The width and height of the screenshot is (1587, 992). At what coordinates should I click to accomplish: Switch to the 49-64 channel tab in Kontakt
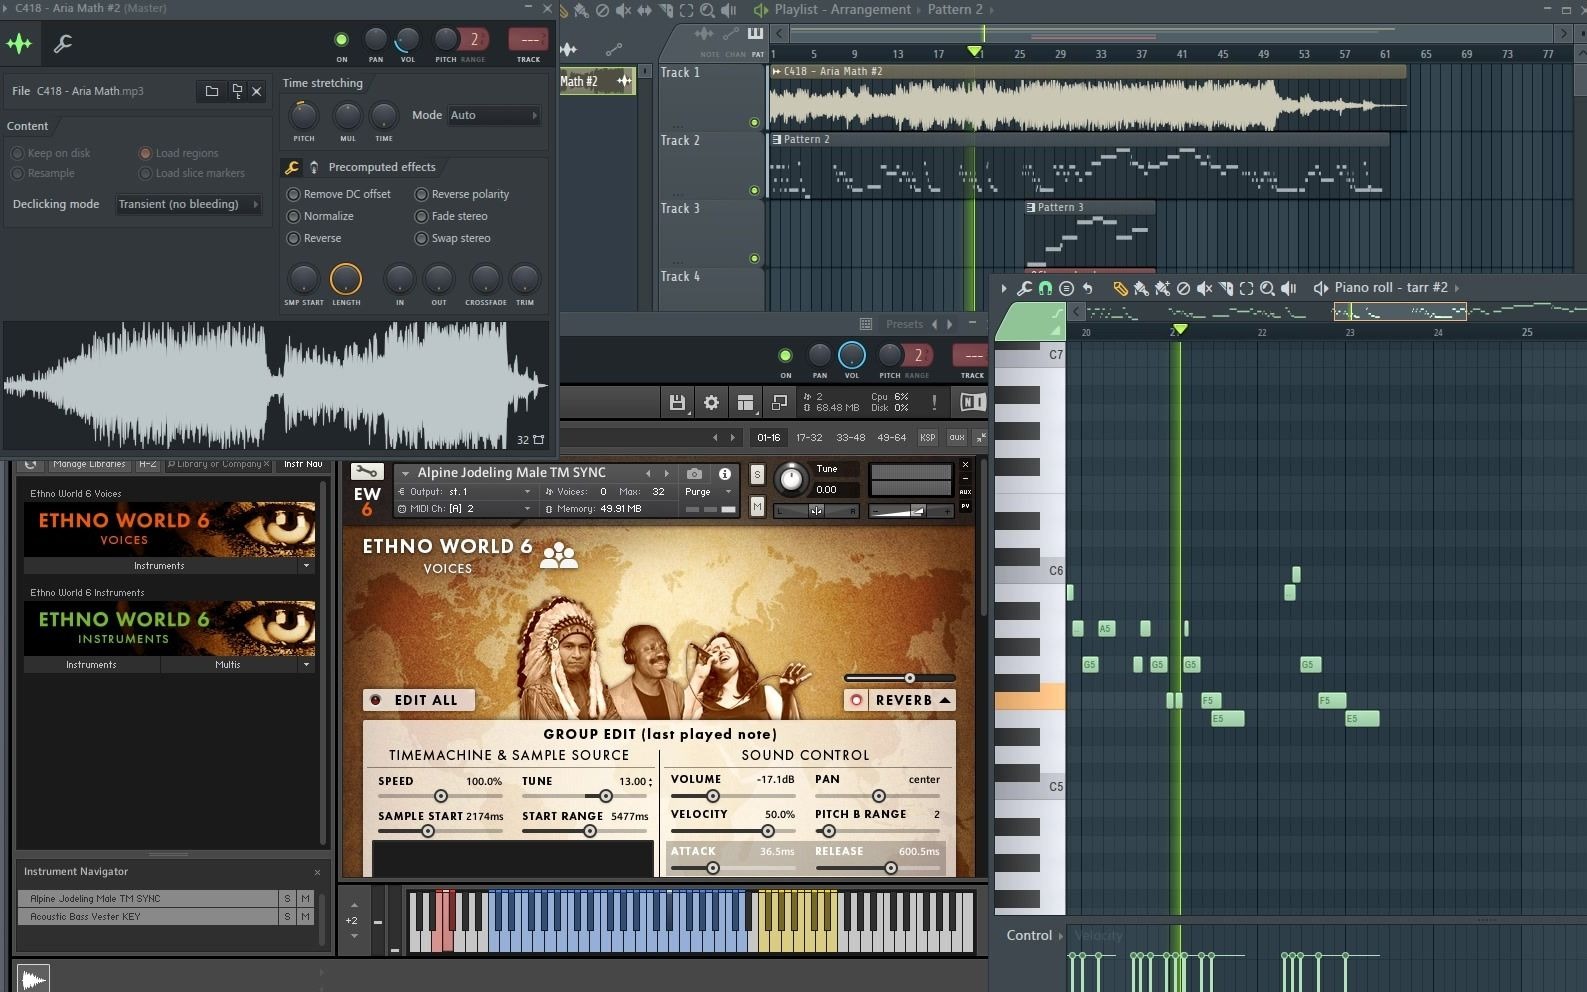coord(892,438)
